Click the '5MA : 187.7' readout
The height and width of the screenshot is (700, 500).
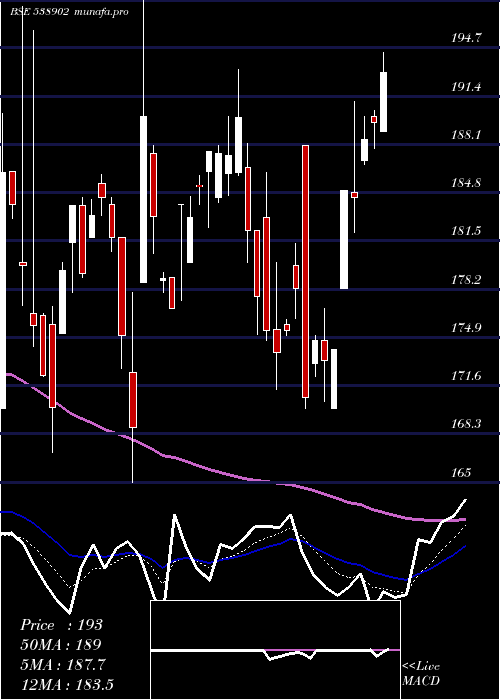point(63,665)
